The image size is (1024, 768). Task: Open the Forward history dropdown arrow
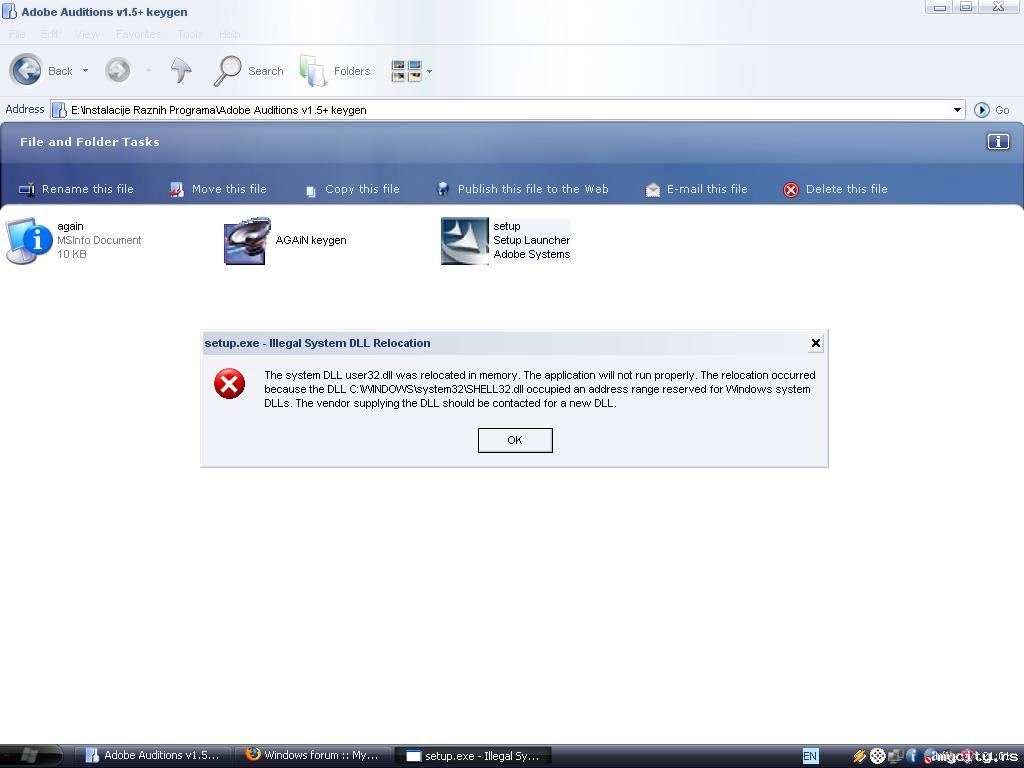[148, 71]
